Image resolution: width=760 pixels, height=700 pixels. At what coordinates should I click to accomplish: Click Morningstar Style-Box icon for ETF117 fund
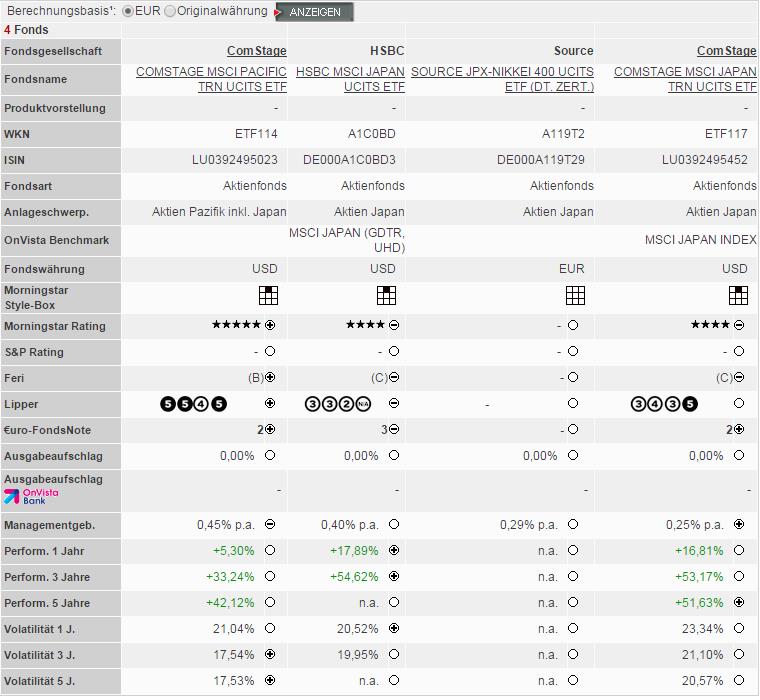(738, 295)
